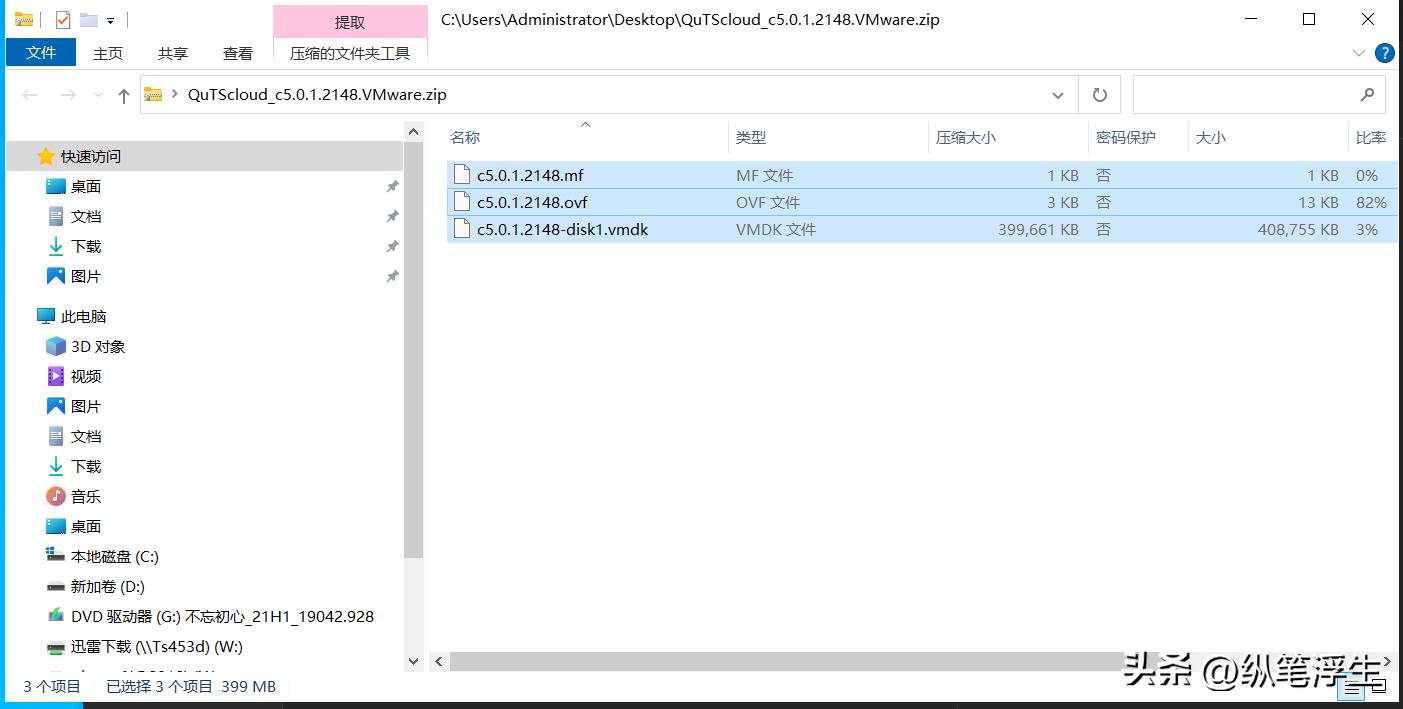Open pinned 图片 under quick access

[86, 276]
